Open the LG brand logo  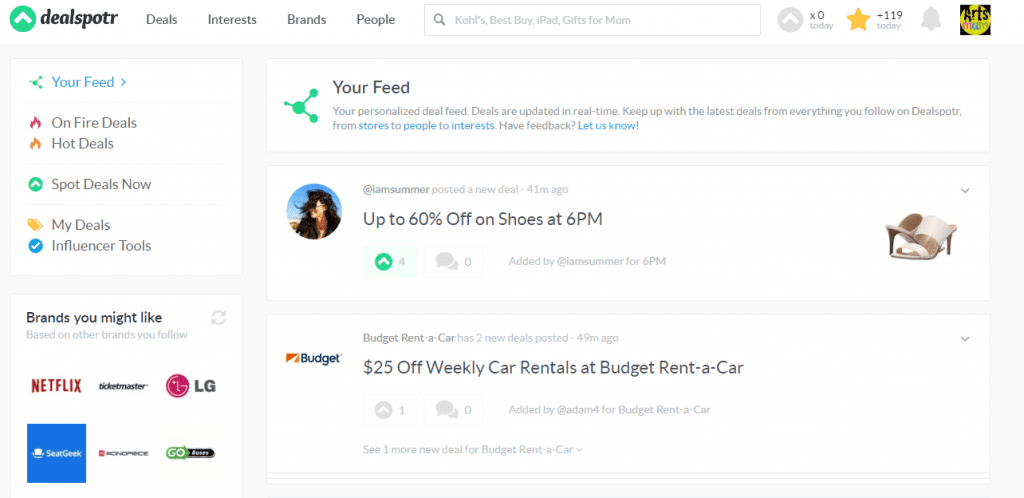[x=191, y=386]
